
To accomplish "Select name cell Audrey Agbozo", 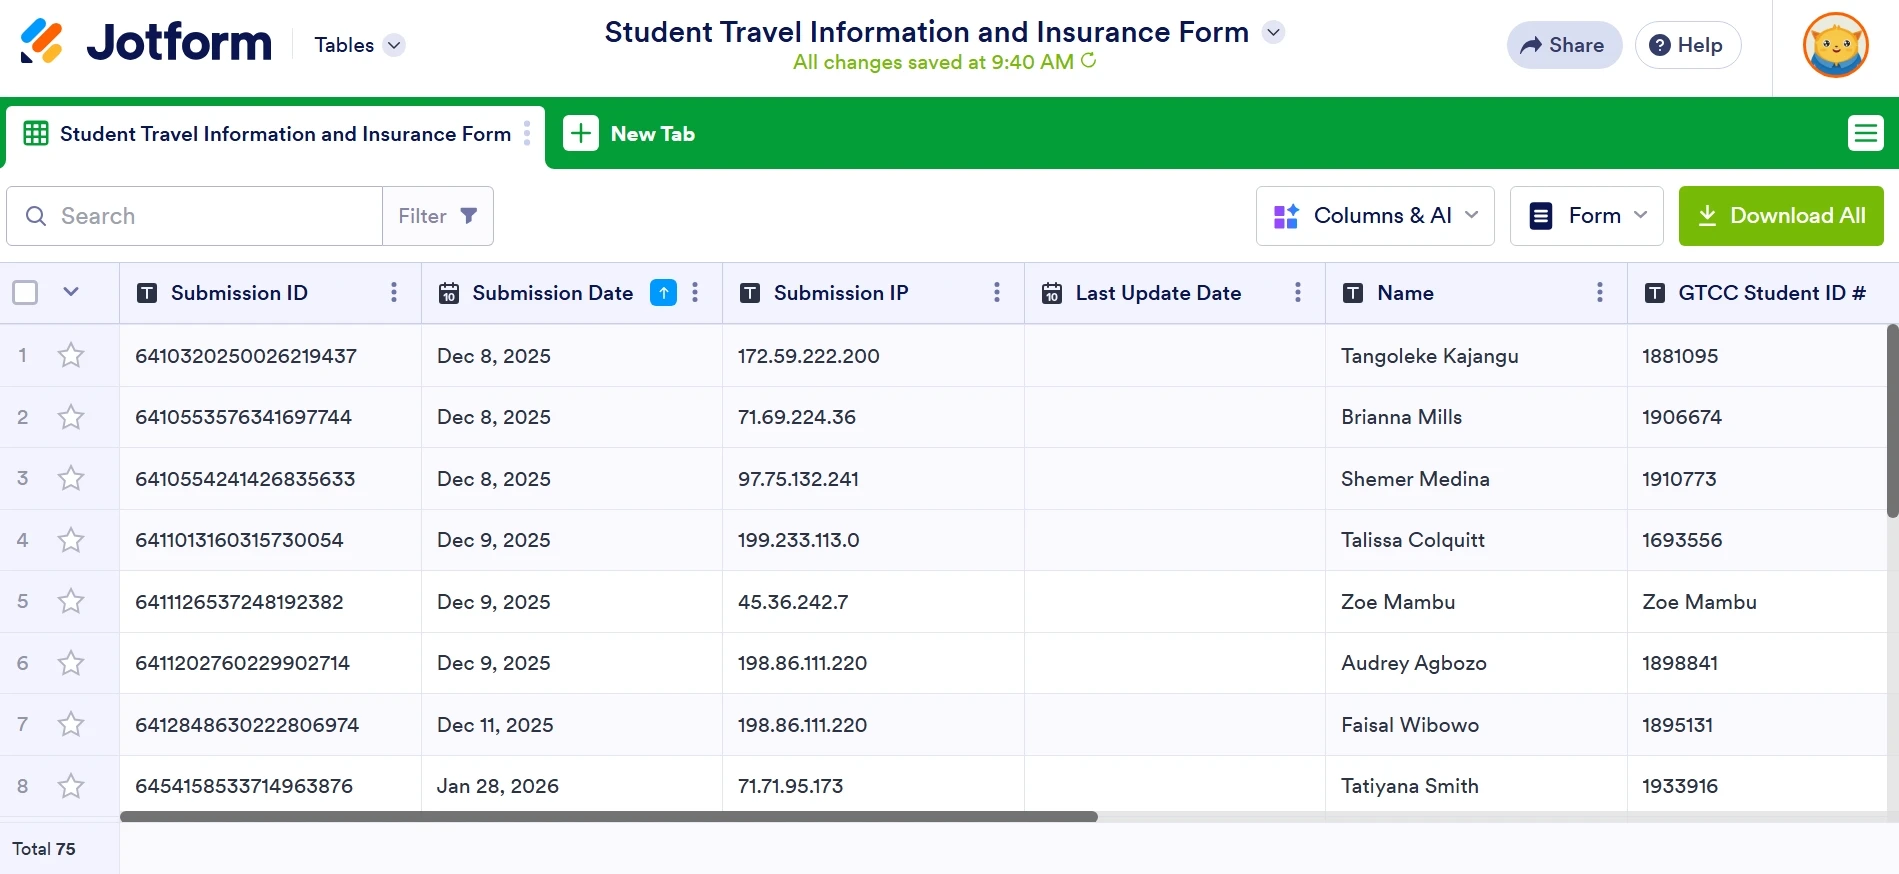I will pyautogui.click(x=1476, y=663).
